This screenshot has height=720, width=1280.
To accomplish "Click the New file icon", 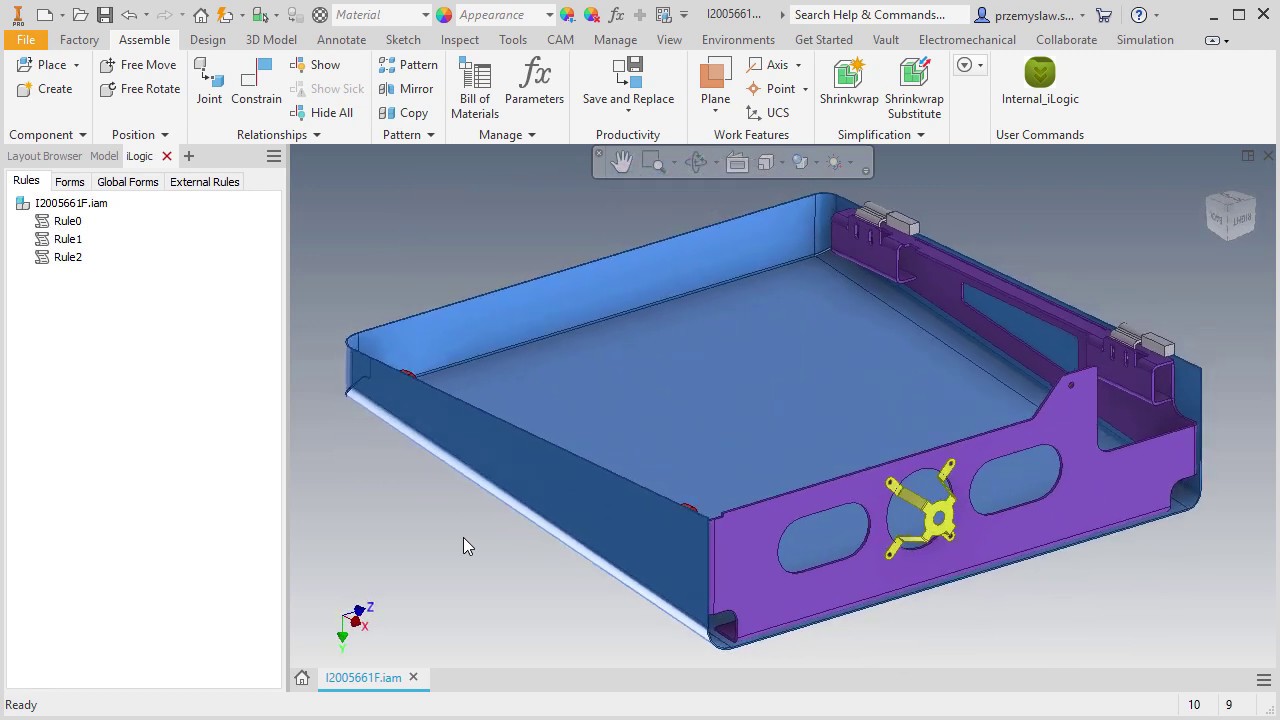I will tap(44, 15).
